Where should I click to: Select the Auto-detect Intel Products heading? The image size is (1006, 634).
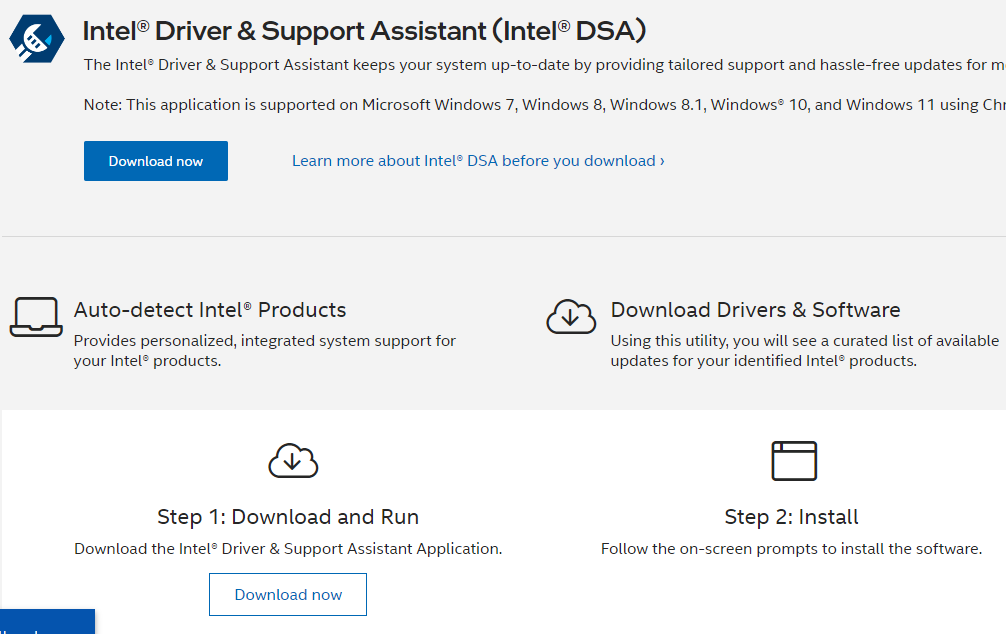coord(210,310)
